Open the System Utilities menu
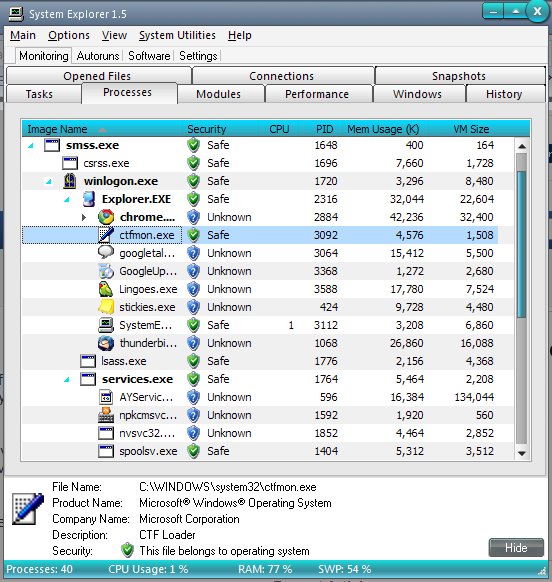The height and width of the screenshot is (582, 552). point(177,35)
